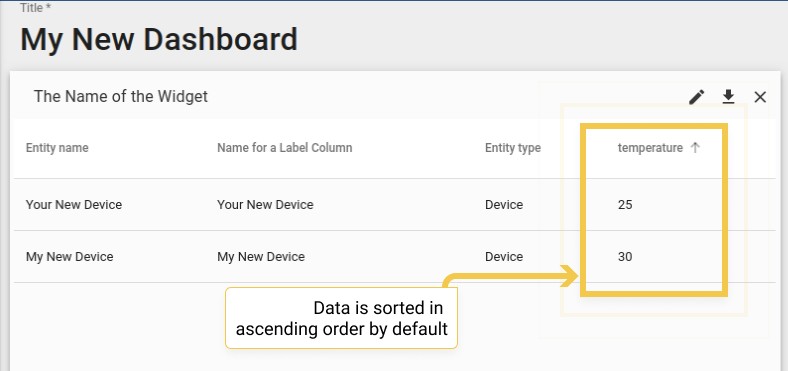Click the Title * field label

35,8
